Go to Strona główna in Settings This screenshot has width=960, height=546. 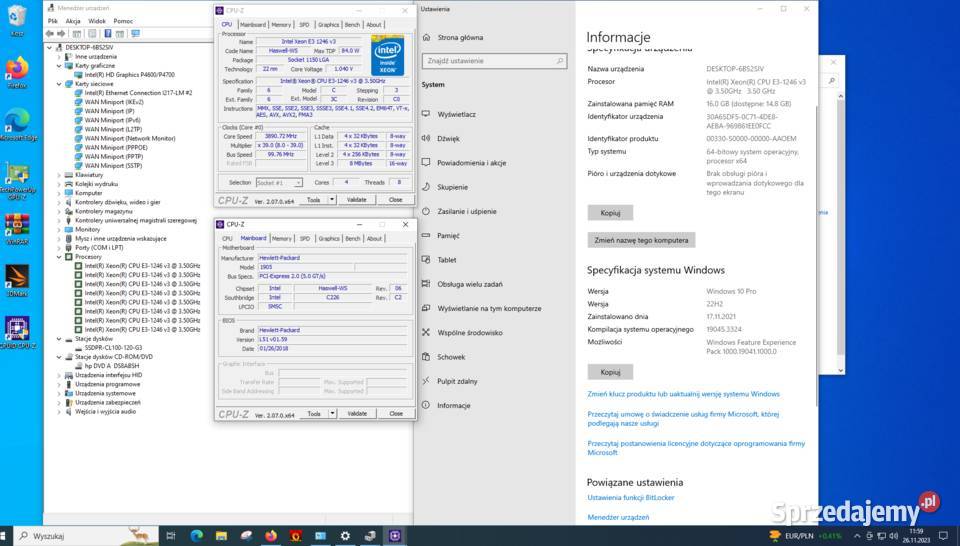point(460,37)
